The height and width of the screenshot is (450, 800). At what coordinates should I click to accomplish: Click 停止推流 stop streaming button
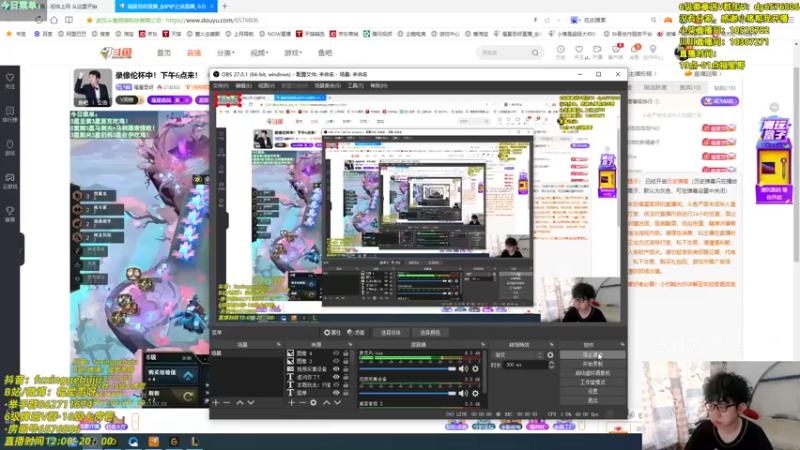[592, 355]
